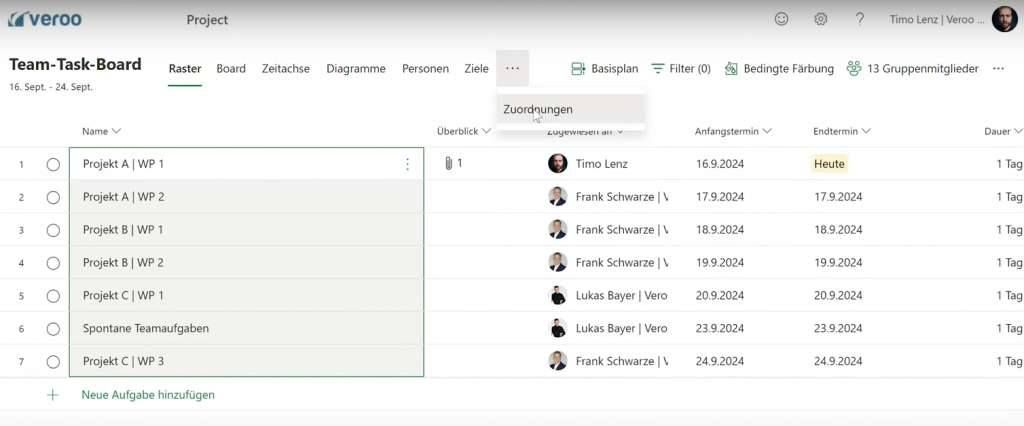Viewport: 1024px width, 426px height.
Task: Click the help question mark icon
Action: pos(860,19)
